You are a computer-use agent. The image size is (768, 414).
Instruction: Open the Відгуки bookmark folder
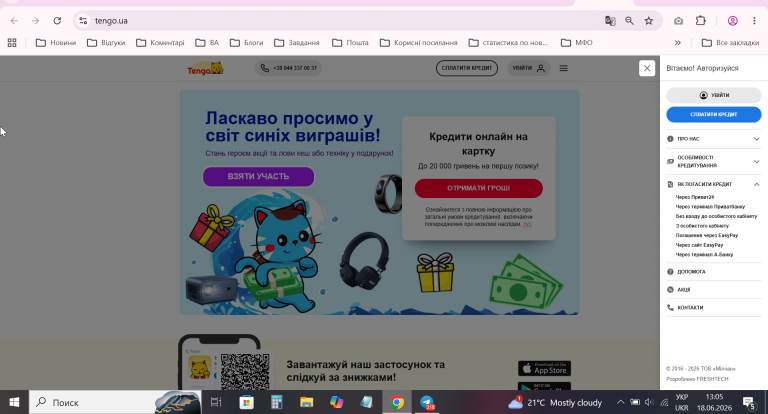coord(106,43)
